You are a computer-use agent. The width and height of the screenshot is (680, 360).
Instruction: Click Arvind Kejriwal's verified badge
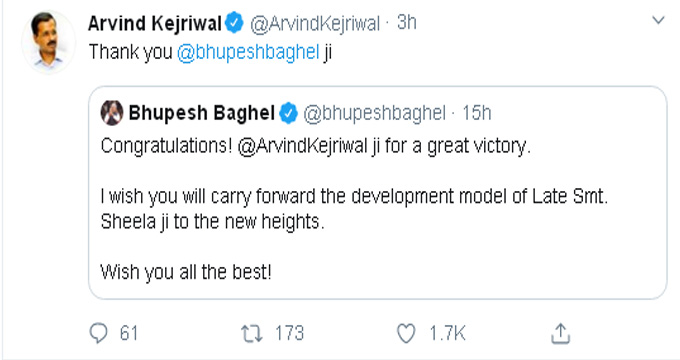235,23
